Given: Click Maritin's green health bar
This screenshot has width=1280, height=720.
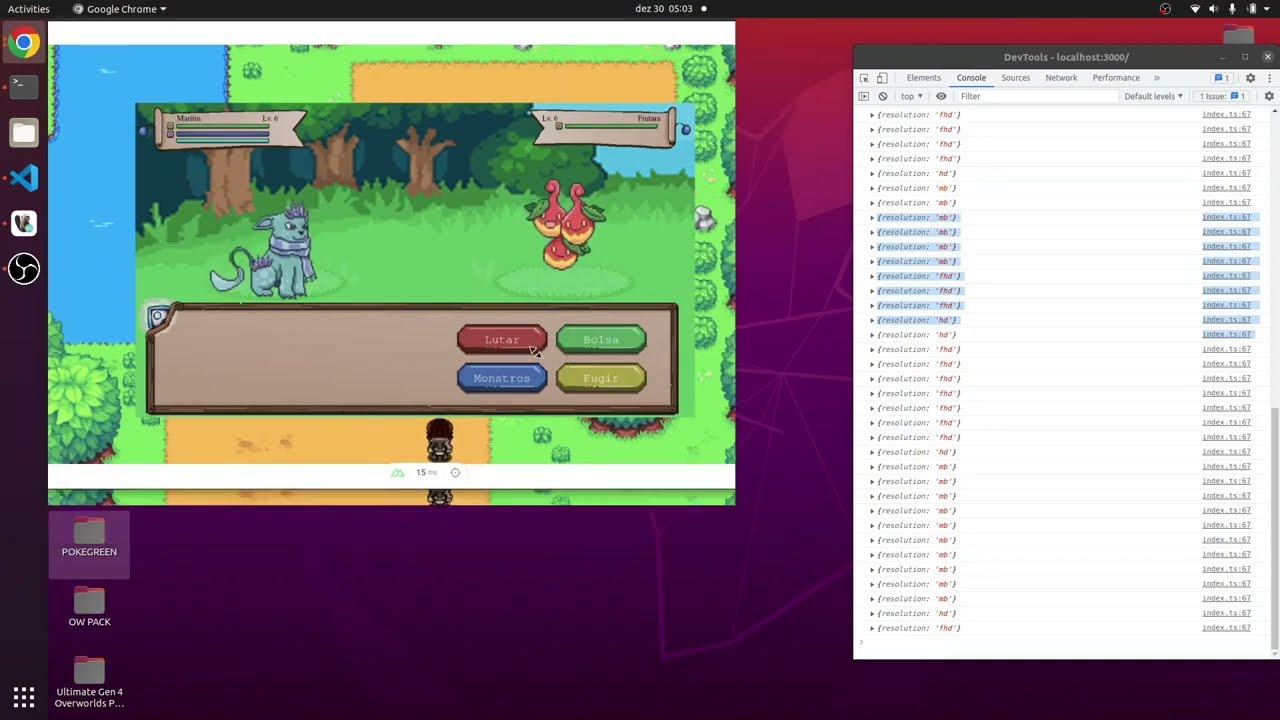Looking at the screenshot, I should coord(222,127).
